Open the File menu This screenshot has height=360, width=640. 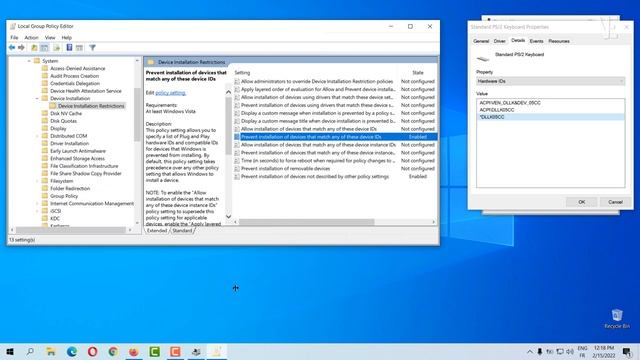[x=14, y=38]
